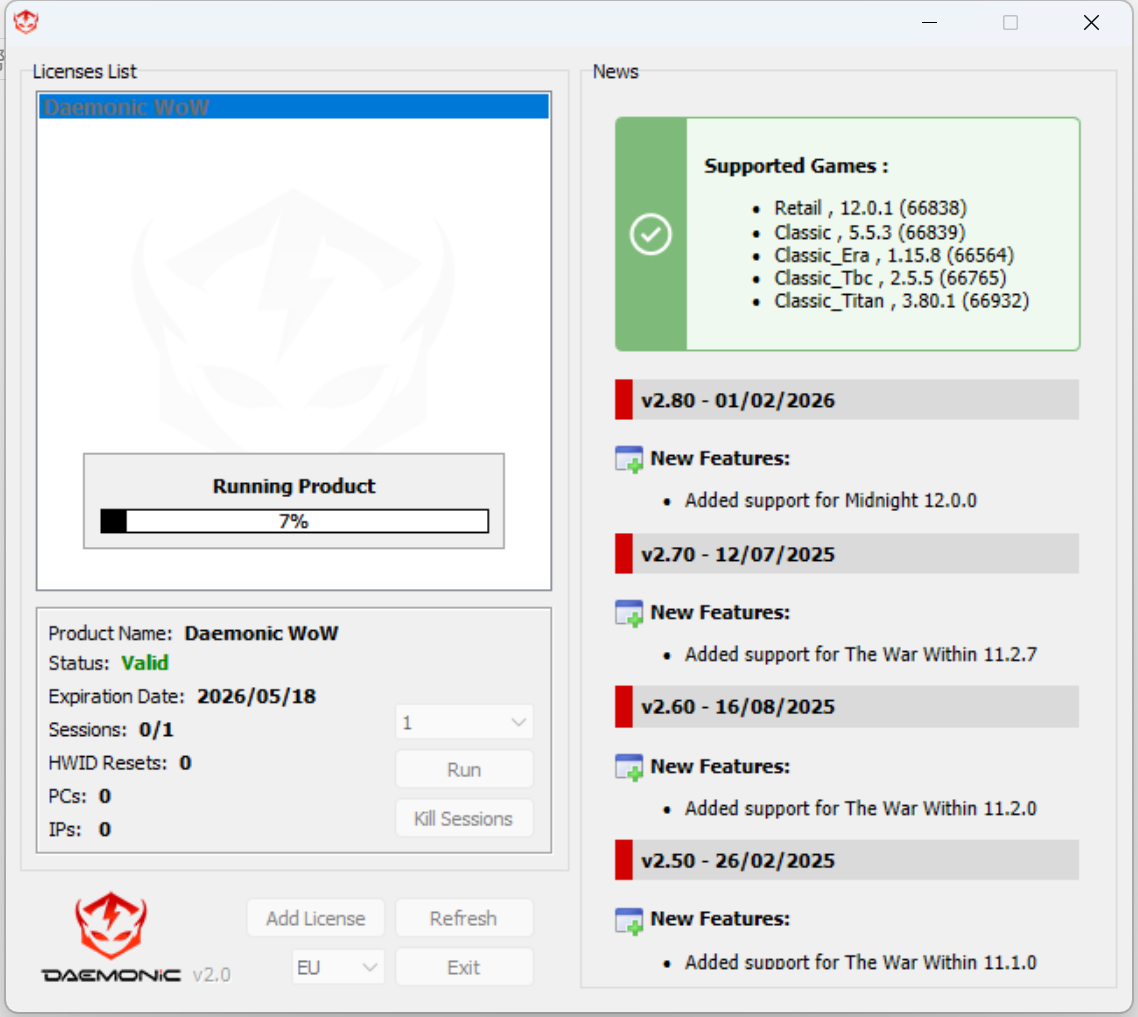Click the 'Running Product' label
1138x1017 pixels.
(x=294, y=486)
